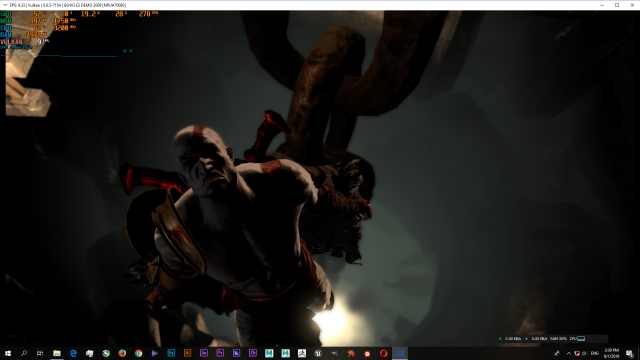Click the FPS Vulkan title bar text
The width and height of the screenshot is (640, 360).
tap(68, 5)
